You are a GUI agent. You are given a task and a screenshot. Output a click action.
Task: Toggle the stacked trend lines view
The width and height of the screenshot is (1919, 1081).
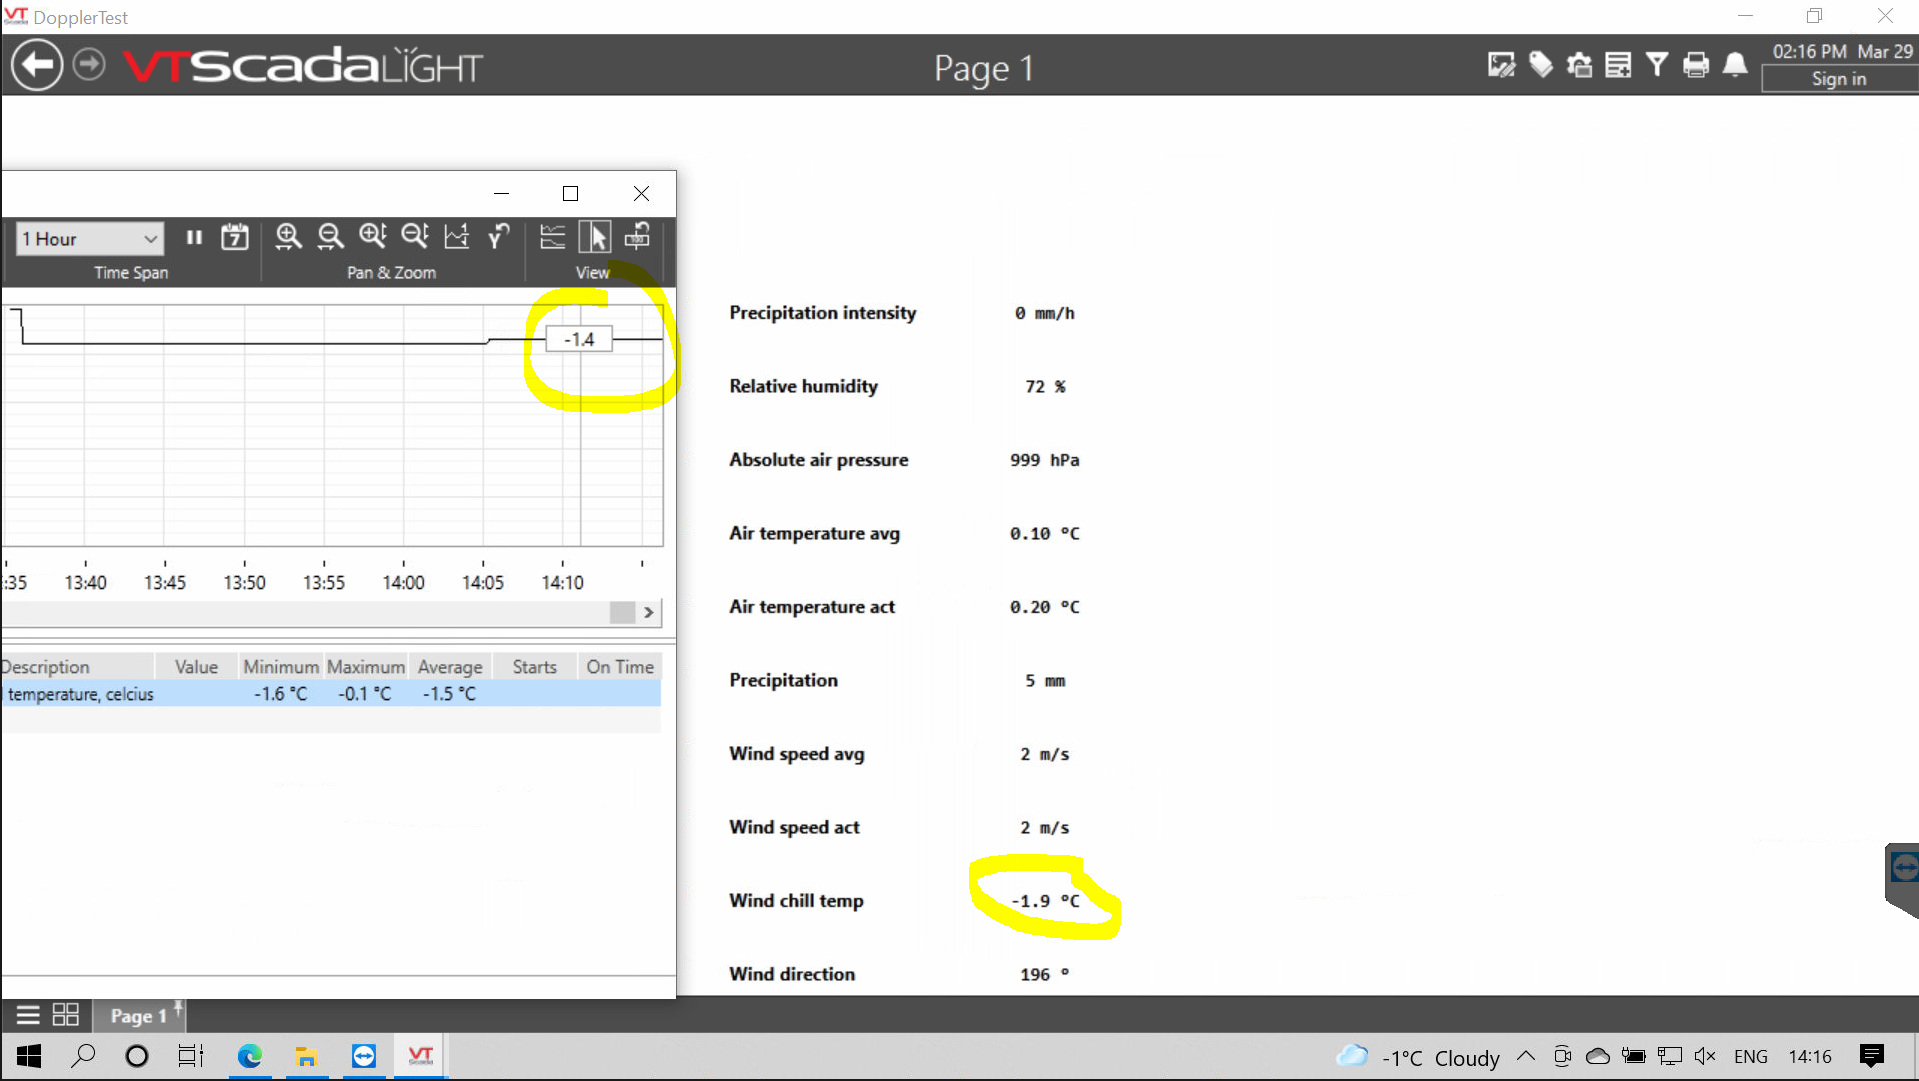coord(552,237)
